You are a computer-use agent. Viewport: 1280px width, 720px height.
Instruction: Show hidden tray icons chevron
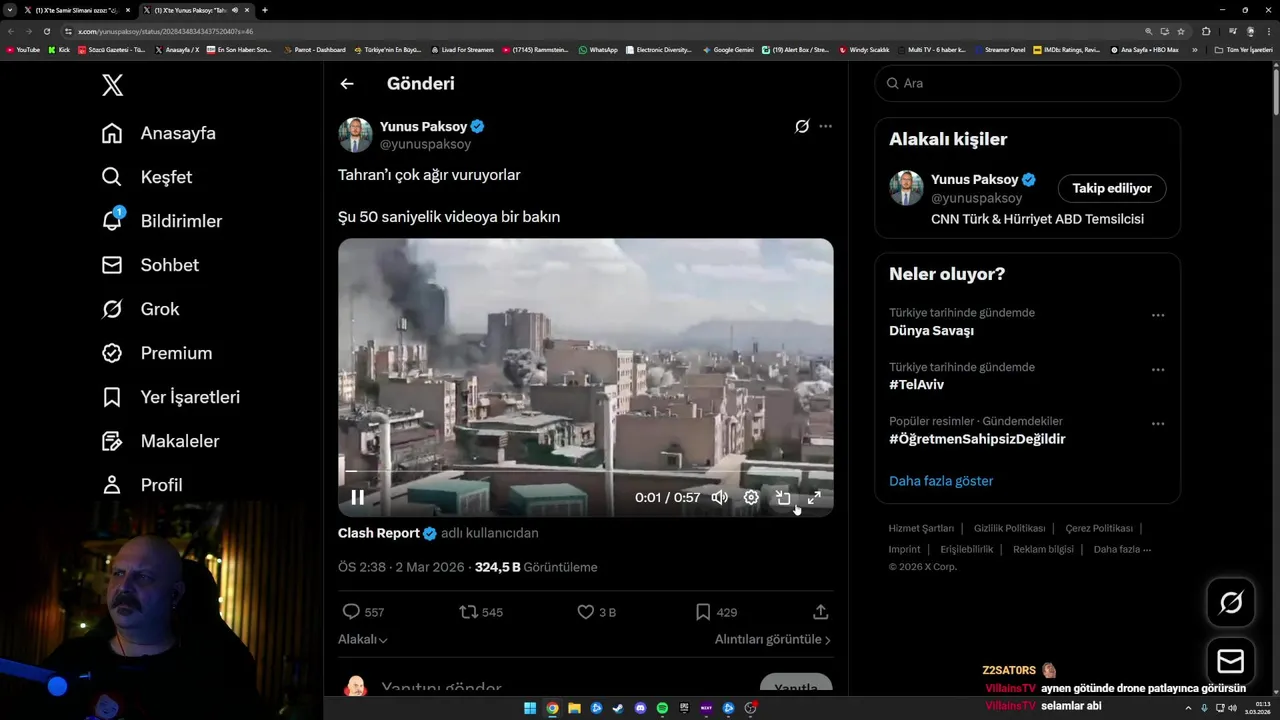(1188, 708)
